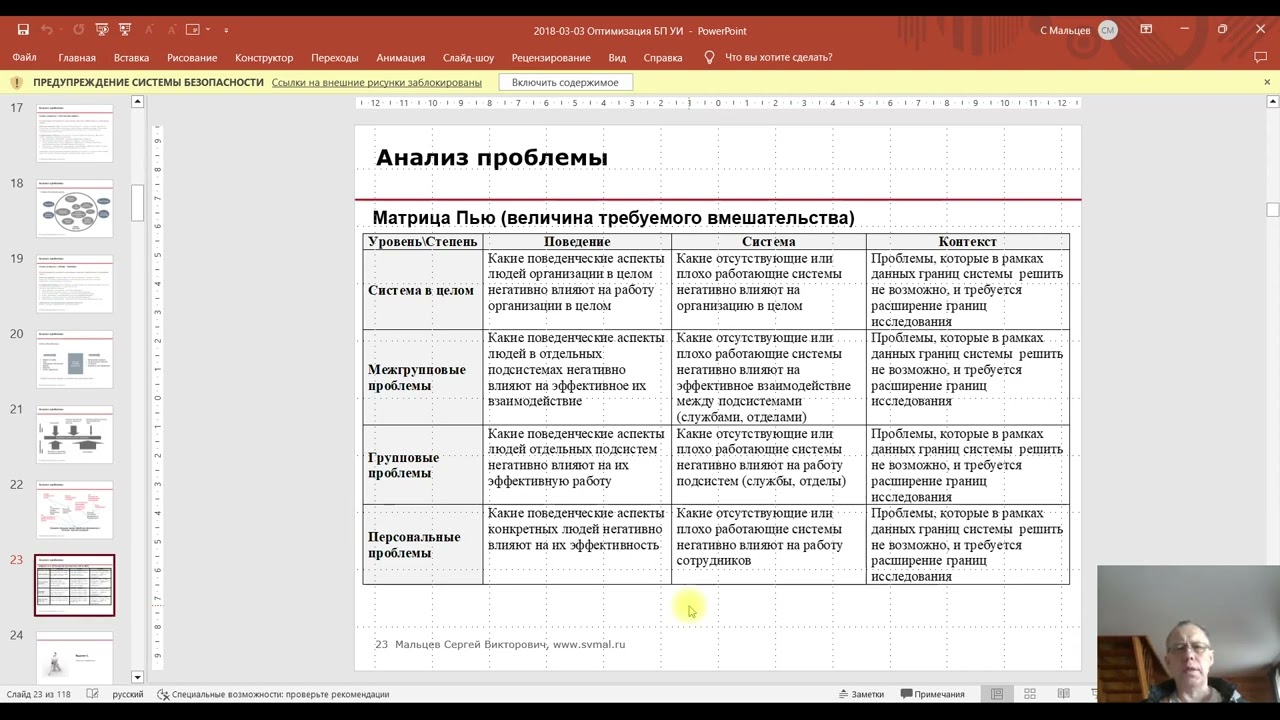Click the main editor scroll up arrow
Screen dimensions: 1280x720
[x=1272, y=102]
